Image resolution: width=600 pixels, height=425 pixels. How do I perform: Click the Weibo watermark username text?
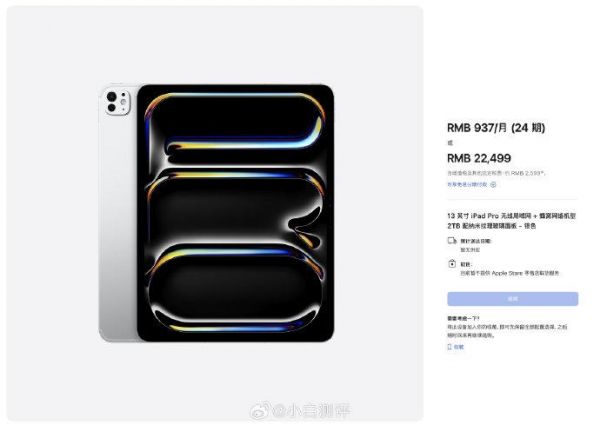(311, 411)
